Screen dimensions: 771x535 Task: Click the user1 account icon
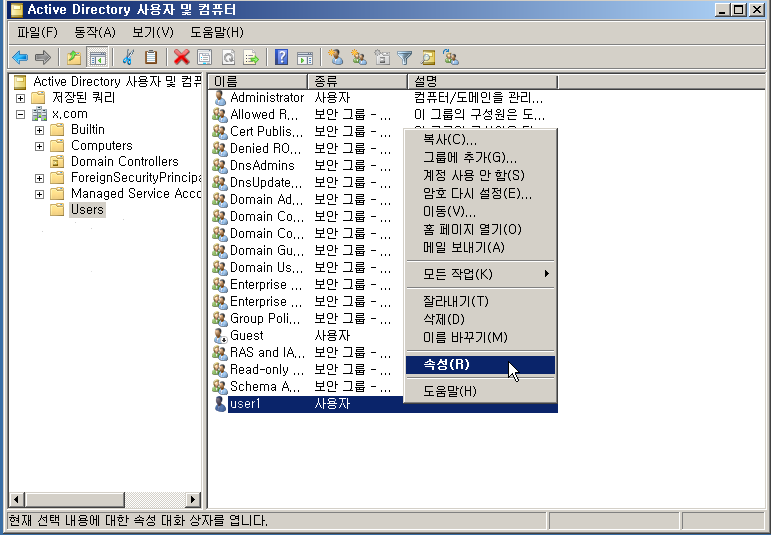(220, 404)
